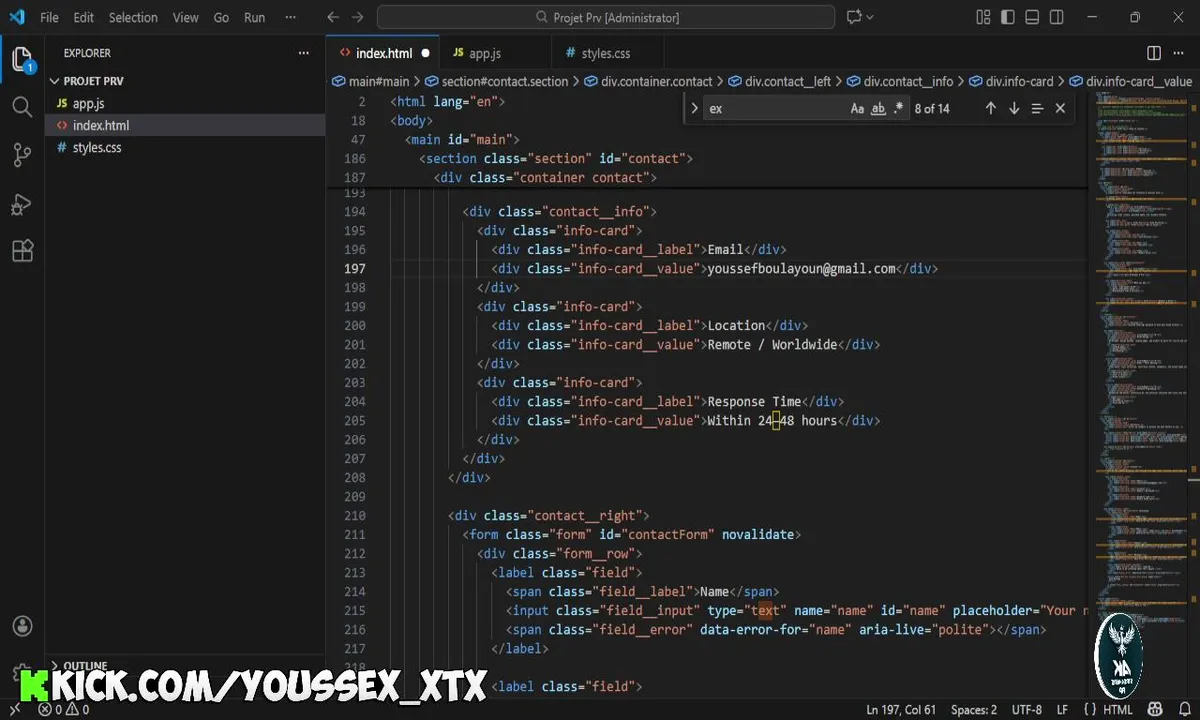This screenshot has height=720, width=1200.
Task: Open the errors and warnings indicator
Action: coord(64,709)
